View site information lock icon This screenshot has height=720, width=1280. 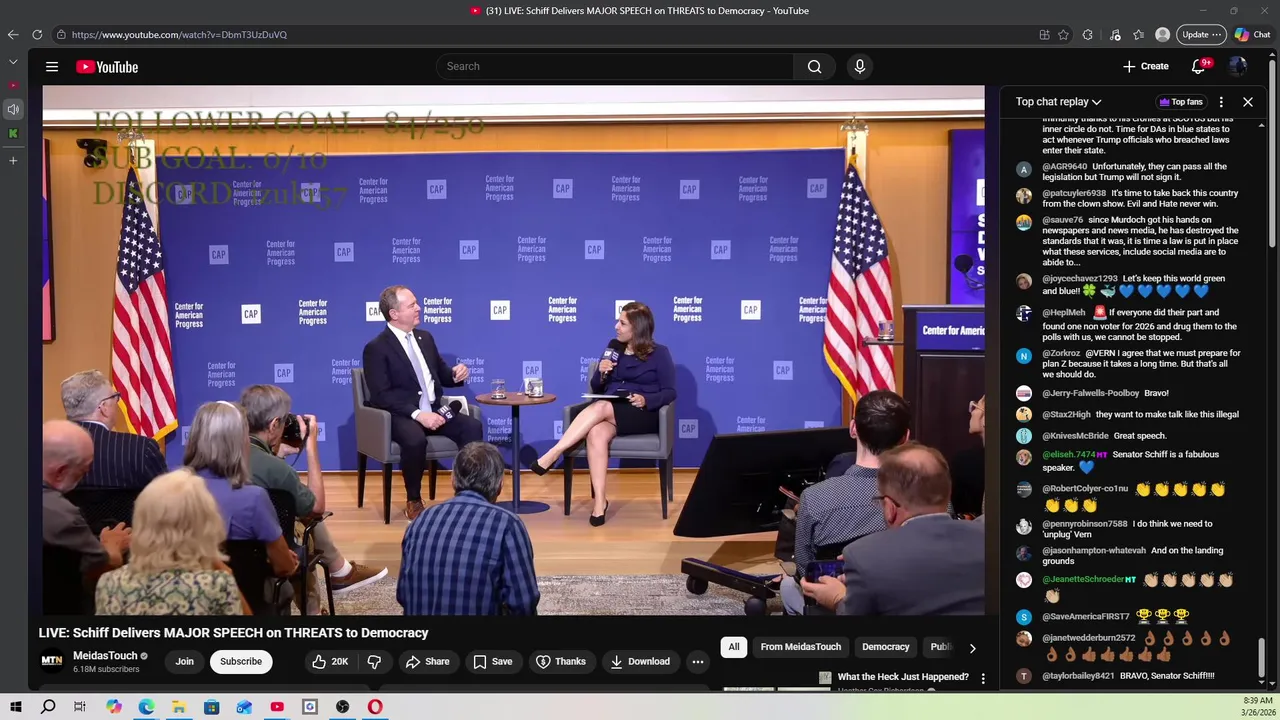click(x=61, y=34)
